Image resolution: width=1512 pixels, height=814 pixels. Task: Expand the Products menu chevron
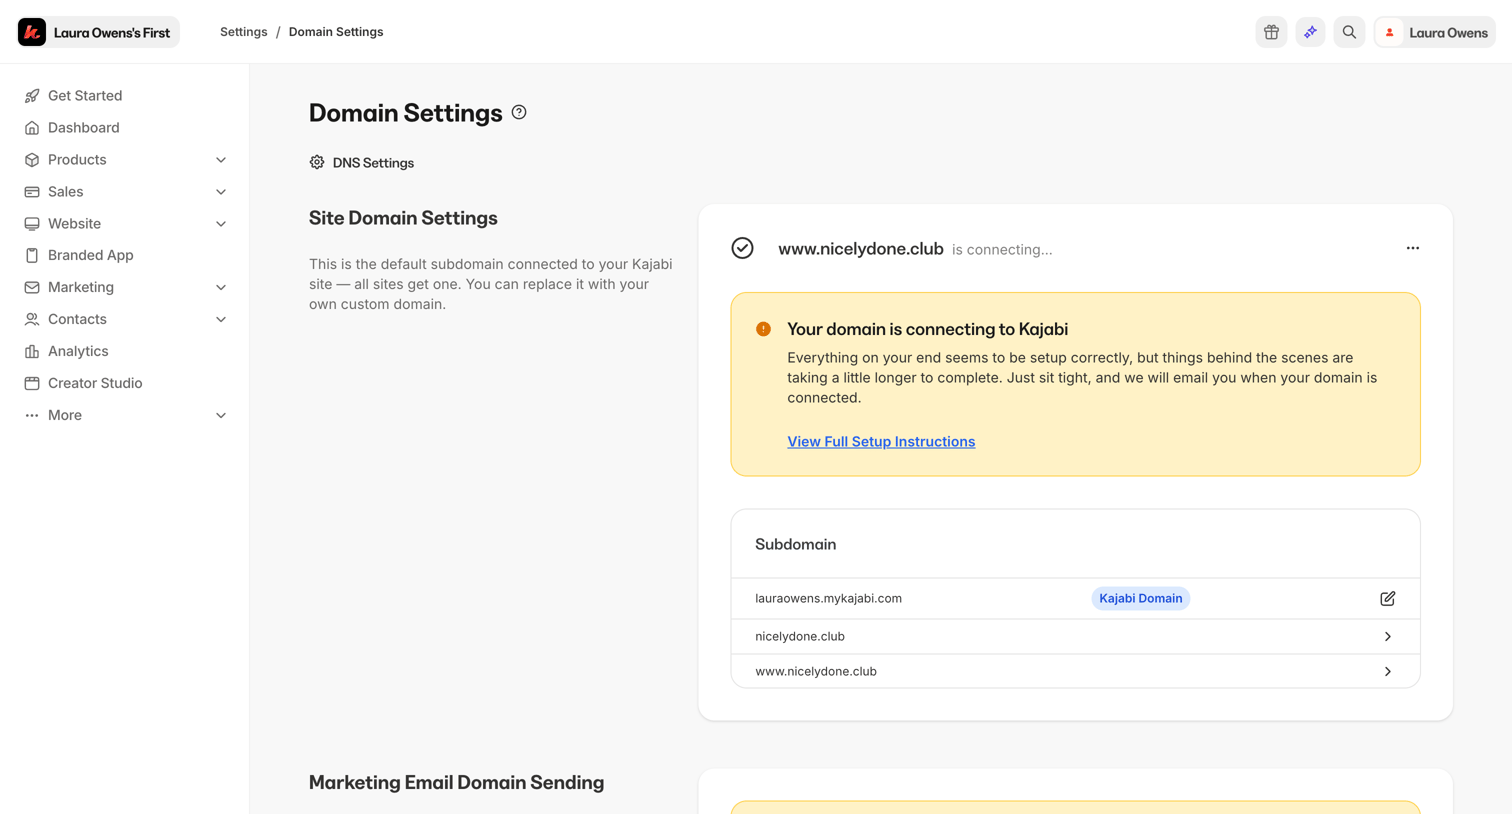click(221, 160)
